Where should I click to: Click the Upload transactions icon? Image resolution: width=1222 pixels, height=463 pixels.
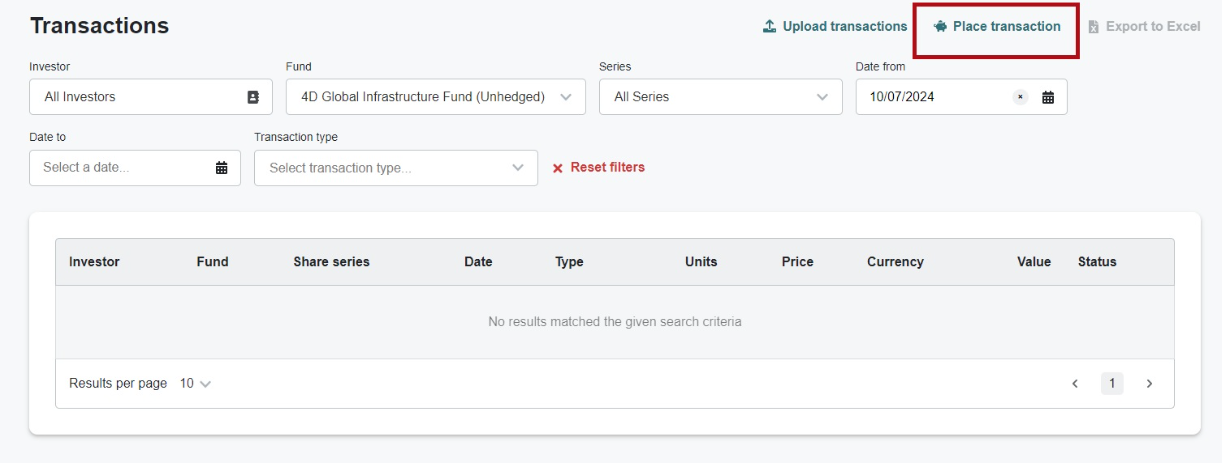[769, 27]
